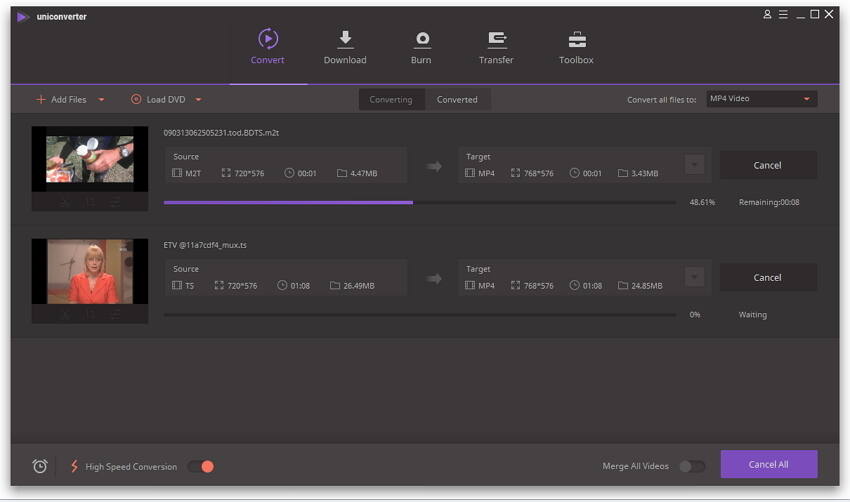The image size is (850, 502).
Task: Click target clock icon in ETV file row
Action: [x=574, y=285]
